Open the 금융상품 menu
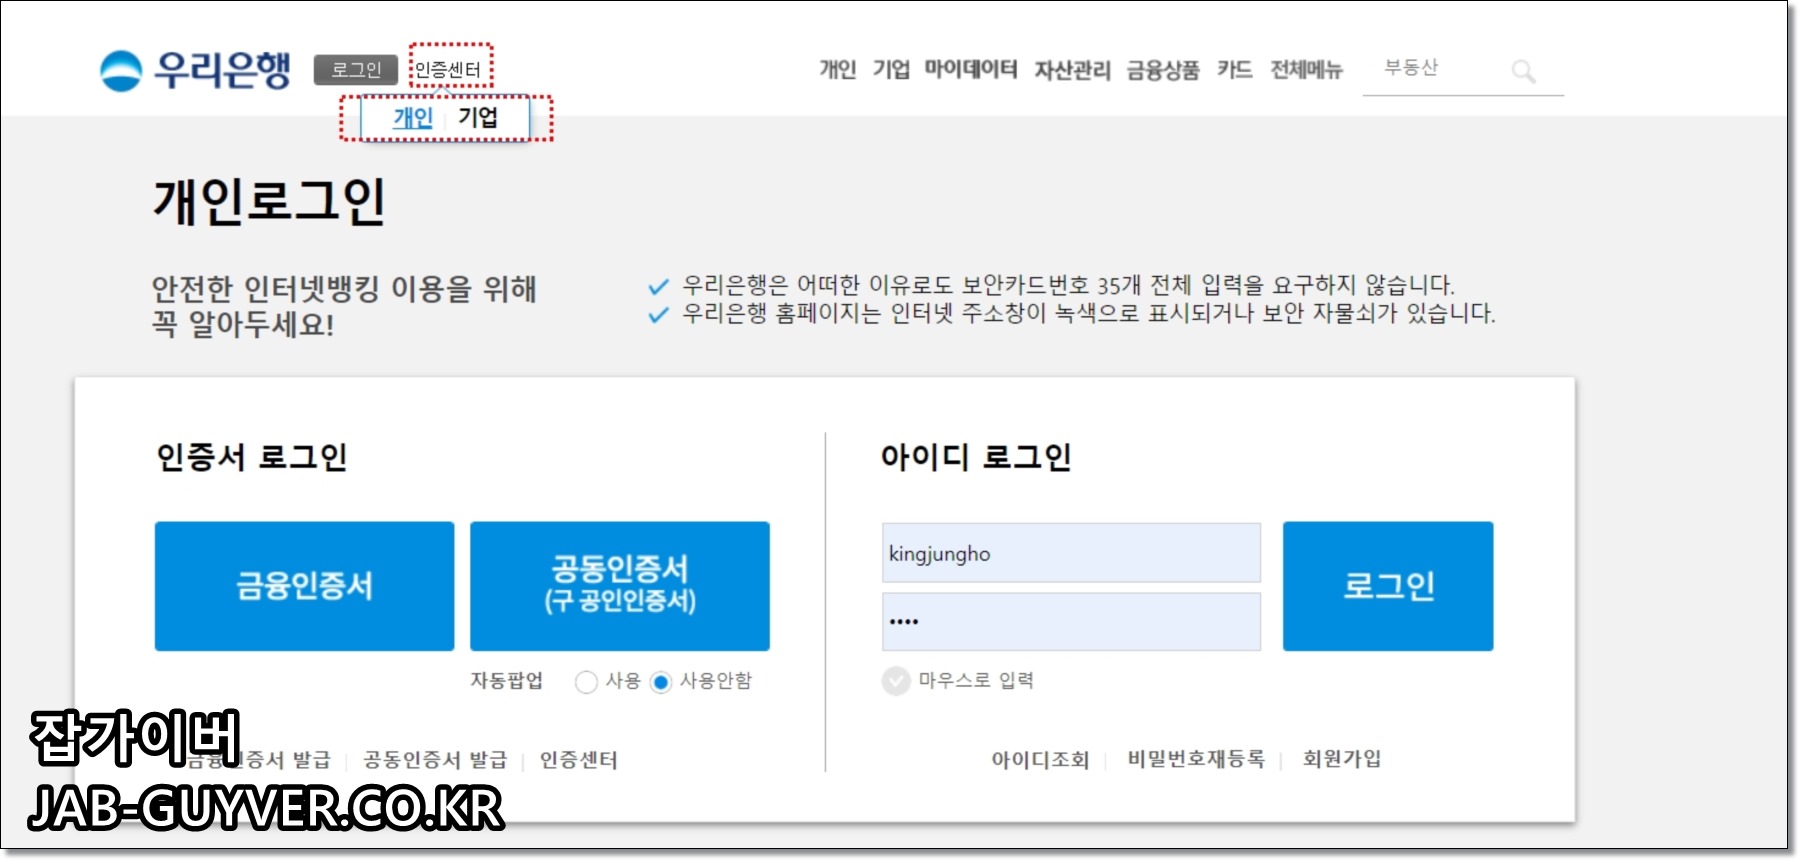This screenshot has height=861, width=1800. coord(1163,69)
